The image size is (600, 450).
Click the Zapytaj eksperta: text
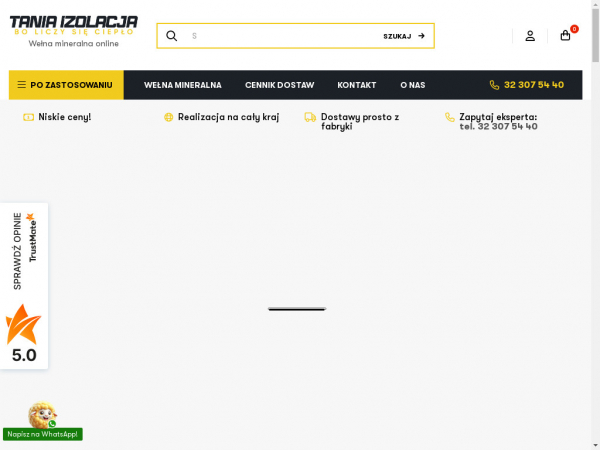point(498,117)
